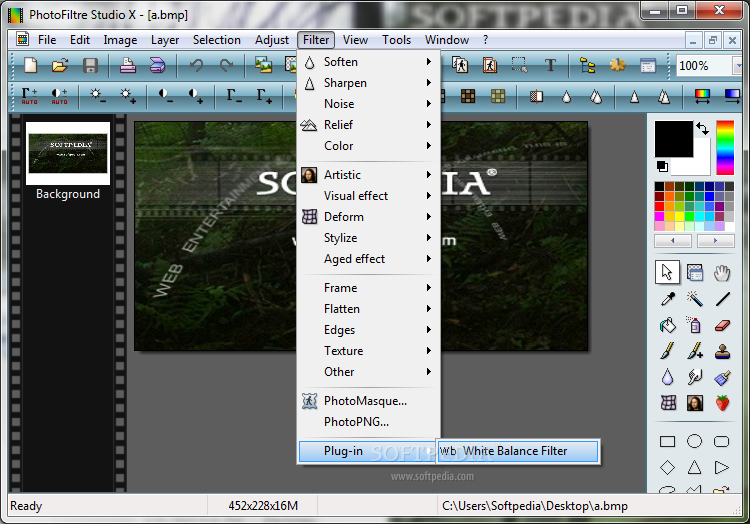Viewport: 750px width, 524px height.
Task: Increase contrast with half-circle plus icon
Action: click(x=195, y=96)
